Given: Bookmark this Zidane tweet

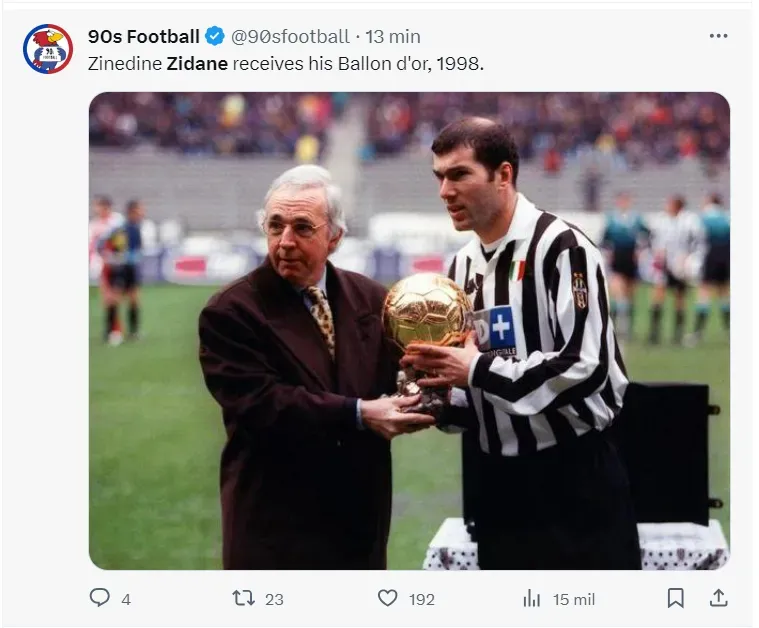Looking at the screenshot, I should click(676, 598).
